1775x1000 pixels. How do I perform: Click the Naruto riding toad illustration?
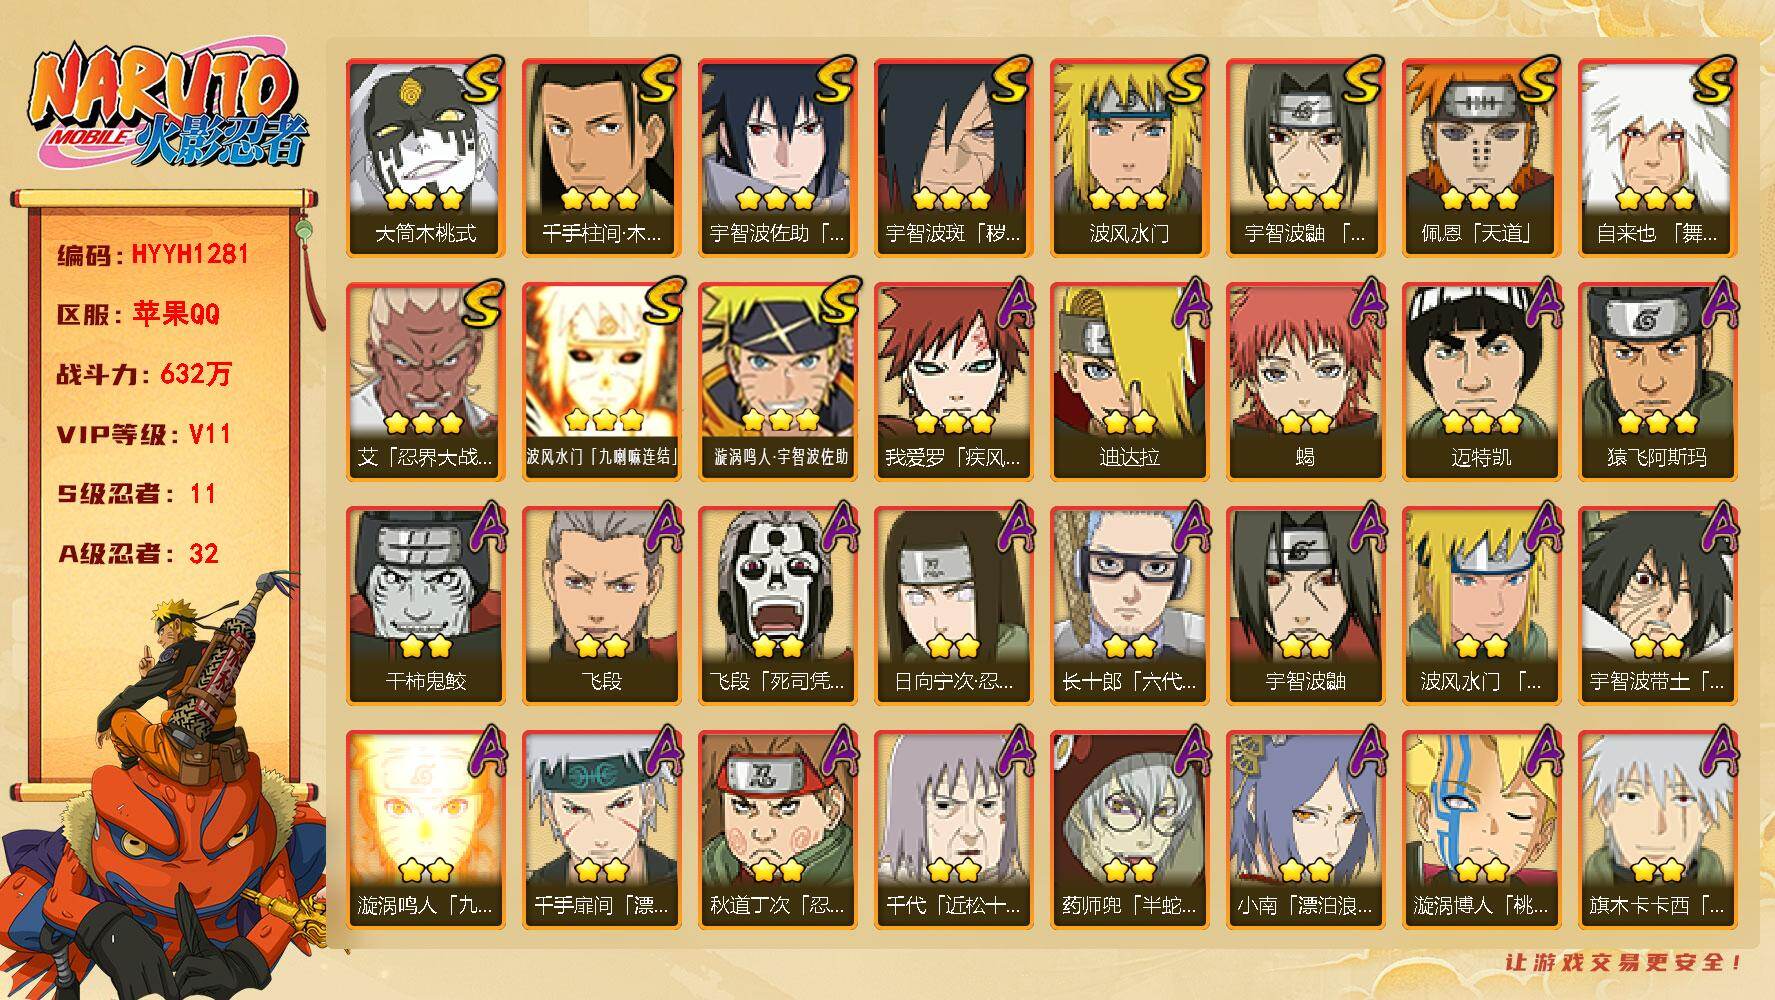coord(165,785)
